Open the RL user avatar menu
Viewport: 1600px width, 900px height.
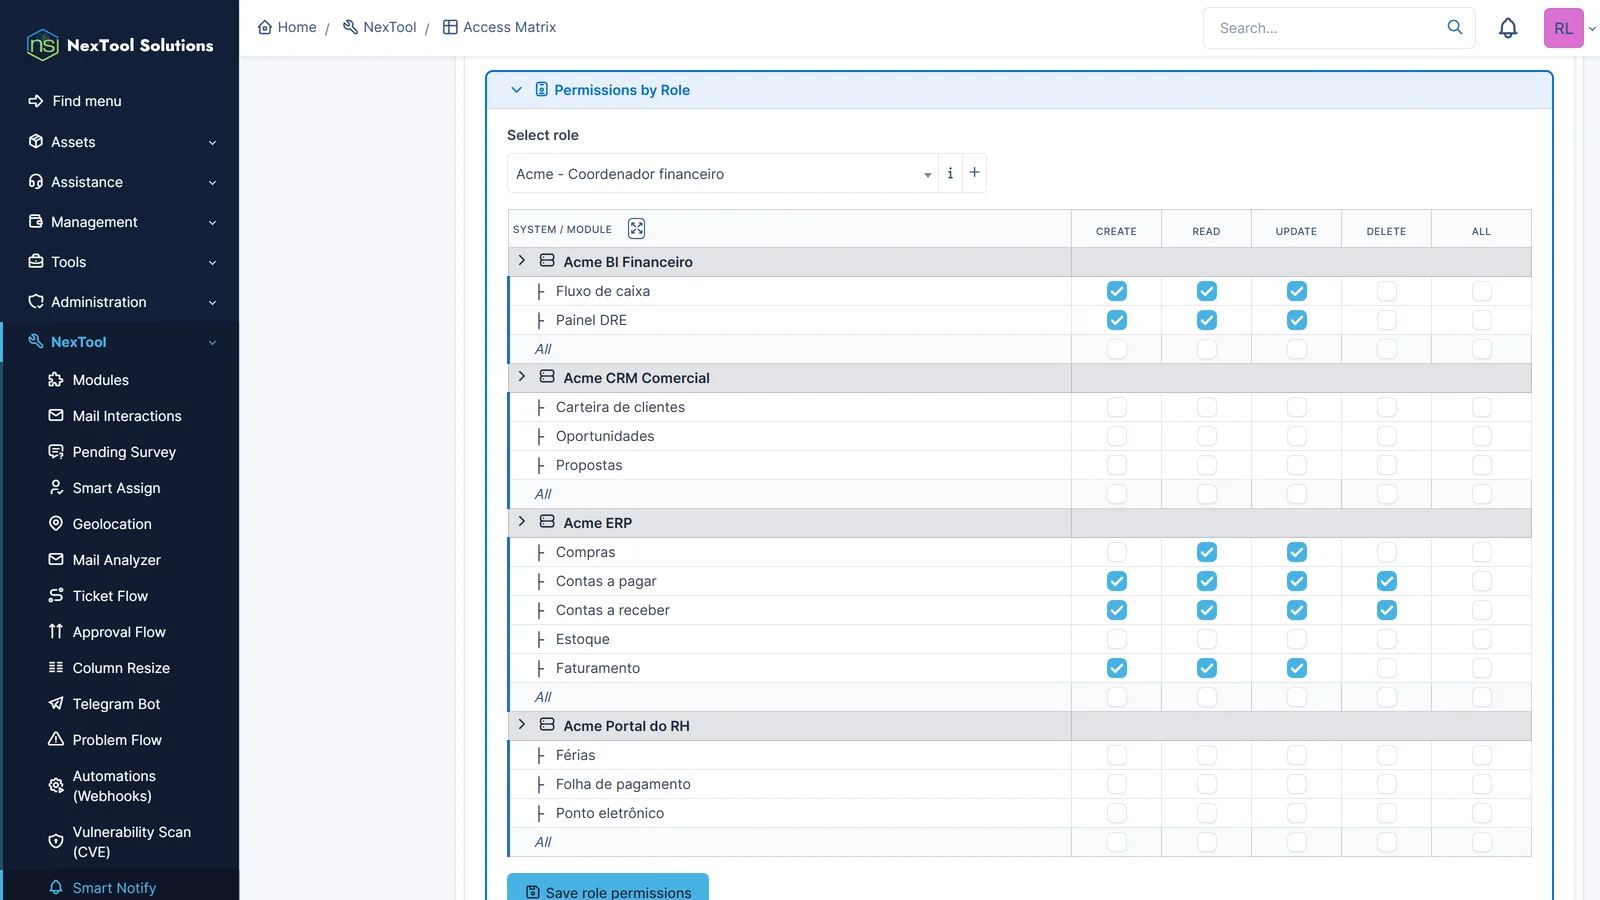pyautogui.click(x=1564, y=28)
